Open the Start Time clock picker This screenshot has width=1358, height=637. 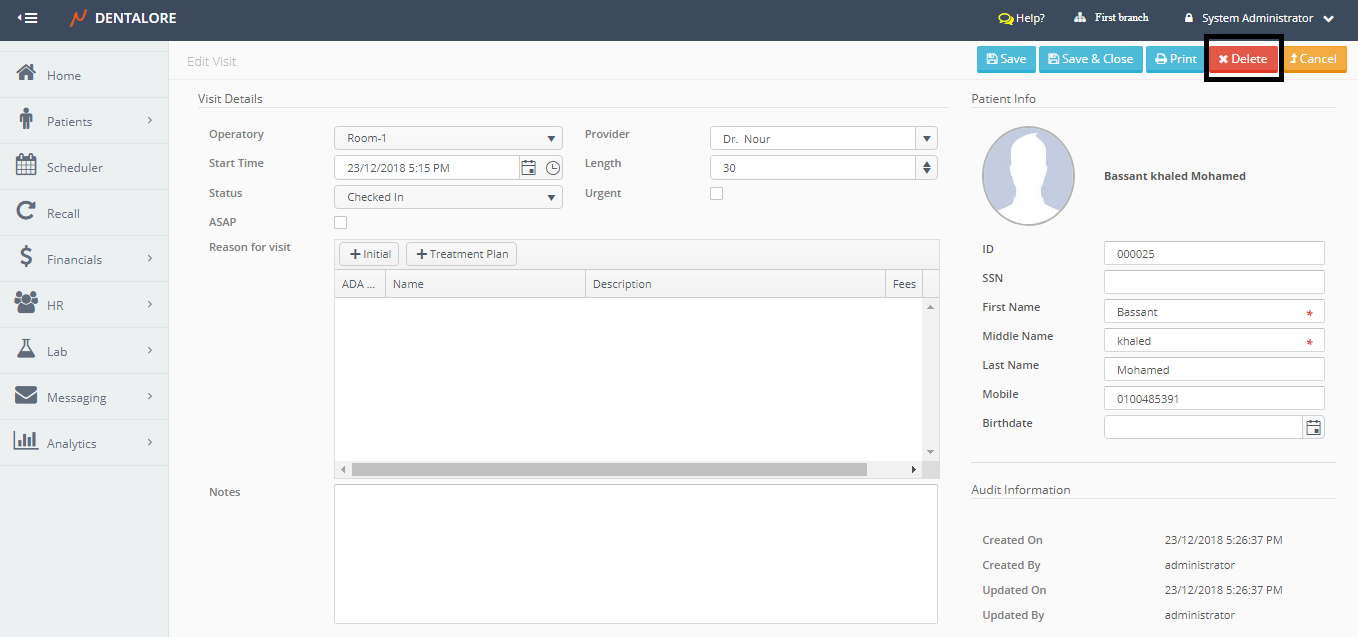(x=553, y=168)
